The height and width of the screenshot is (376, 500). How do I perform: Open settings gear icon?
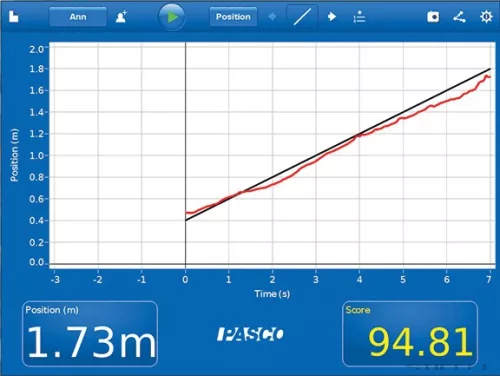click(486, 17)
